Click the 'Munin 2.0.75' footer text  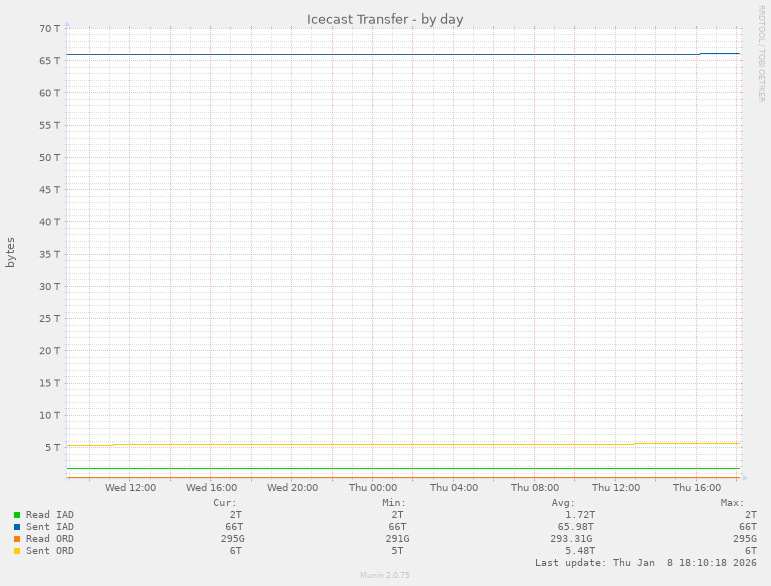[385, 576]
